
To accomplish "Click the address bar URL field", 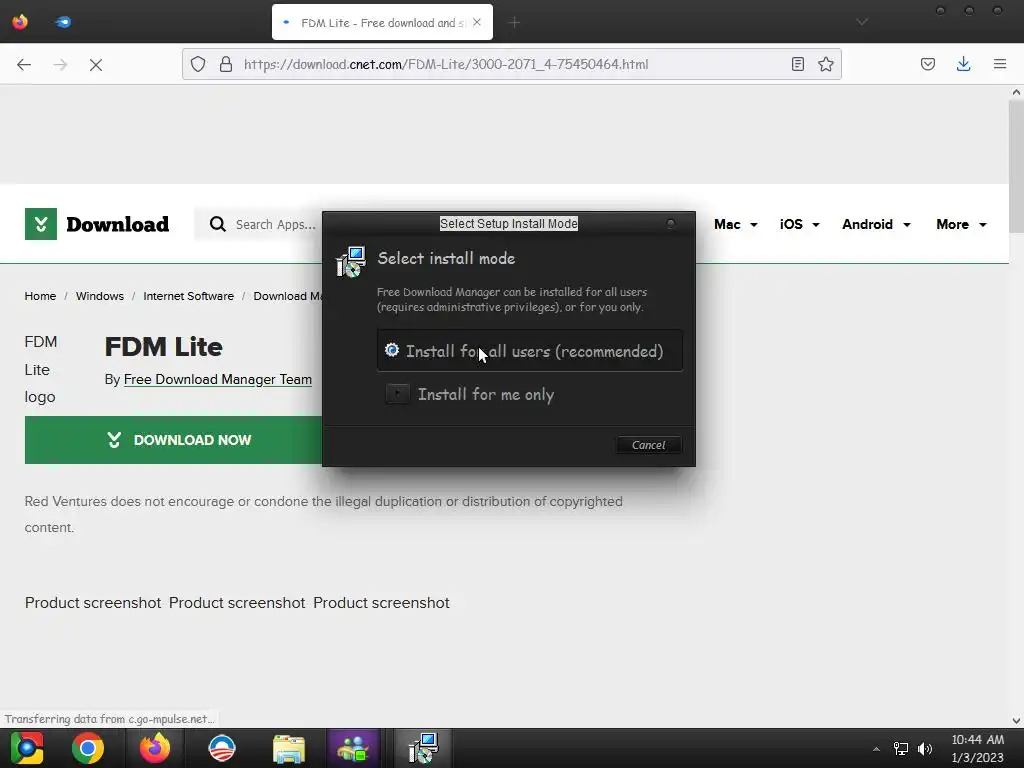I will [511, 64].
